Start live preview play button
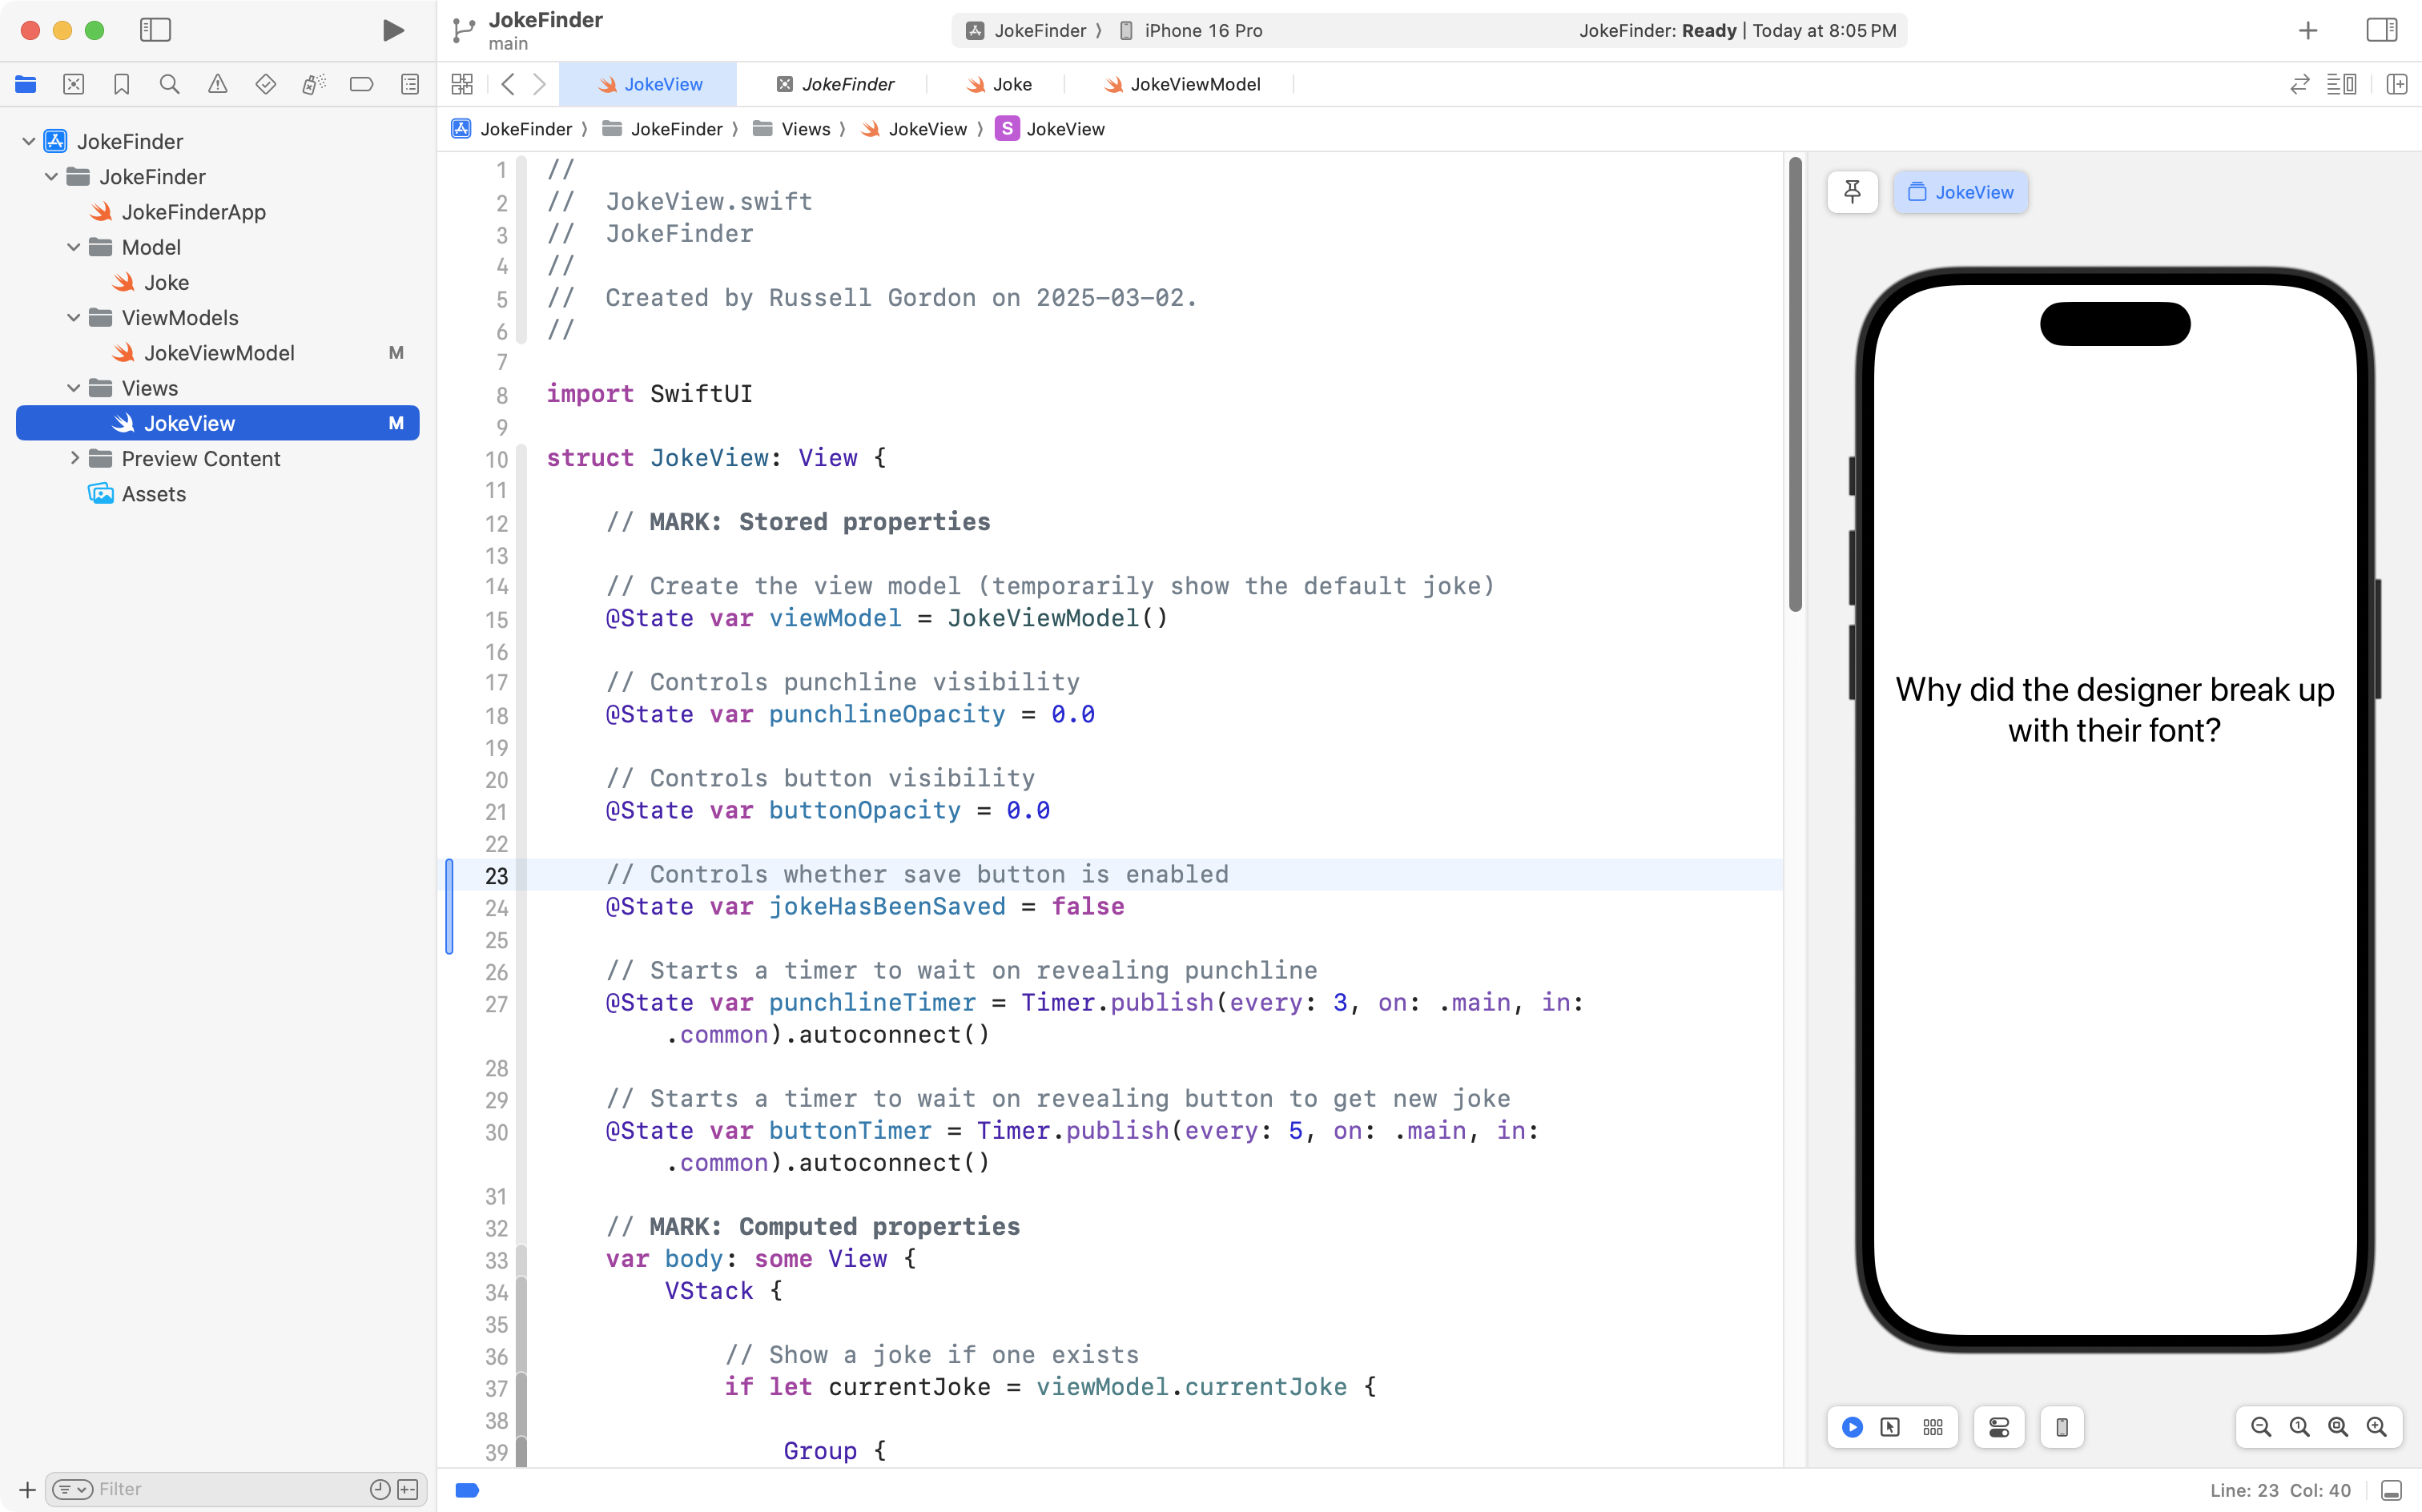Screen dimensions: 2422x1512 [x=1852, y=1427]
